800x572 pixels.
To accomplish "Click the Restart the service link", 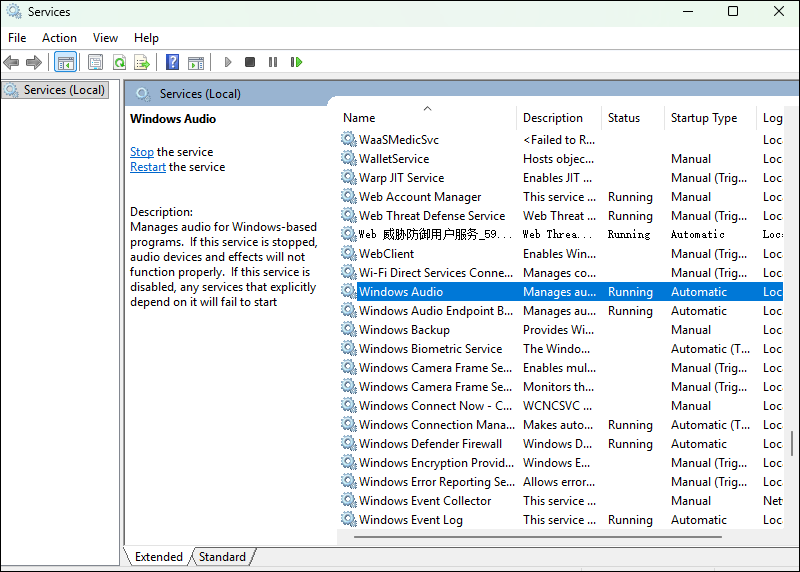I will click(x=148, y=167).
